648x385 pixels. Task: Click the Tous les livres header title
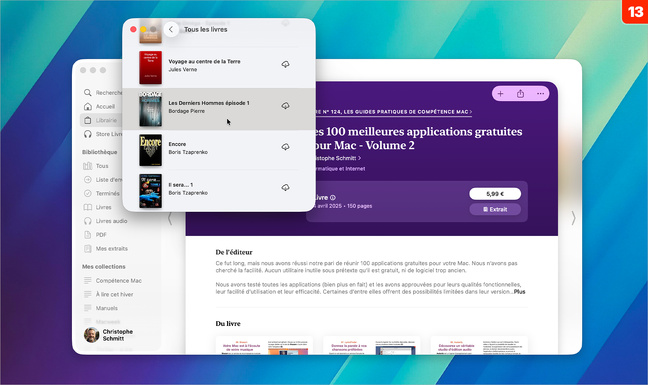[205, 29]
